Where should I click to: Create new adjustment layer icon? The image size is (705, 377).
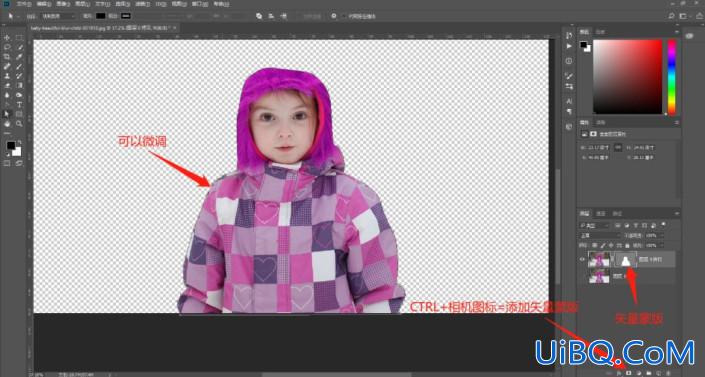coord(638,373)
